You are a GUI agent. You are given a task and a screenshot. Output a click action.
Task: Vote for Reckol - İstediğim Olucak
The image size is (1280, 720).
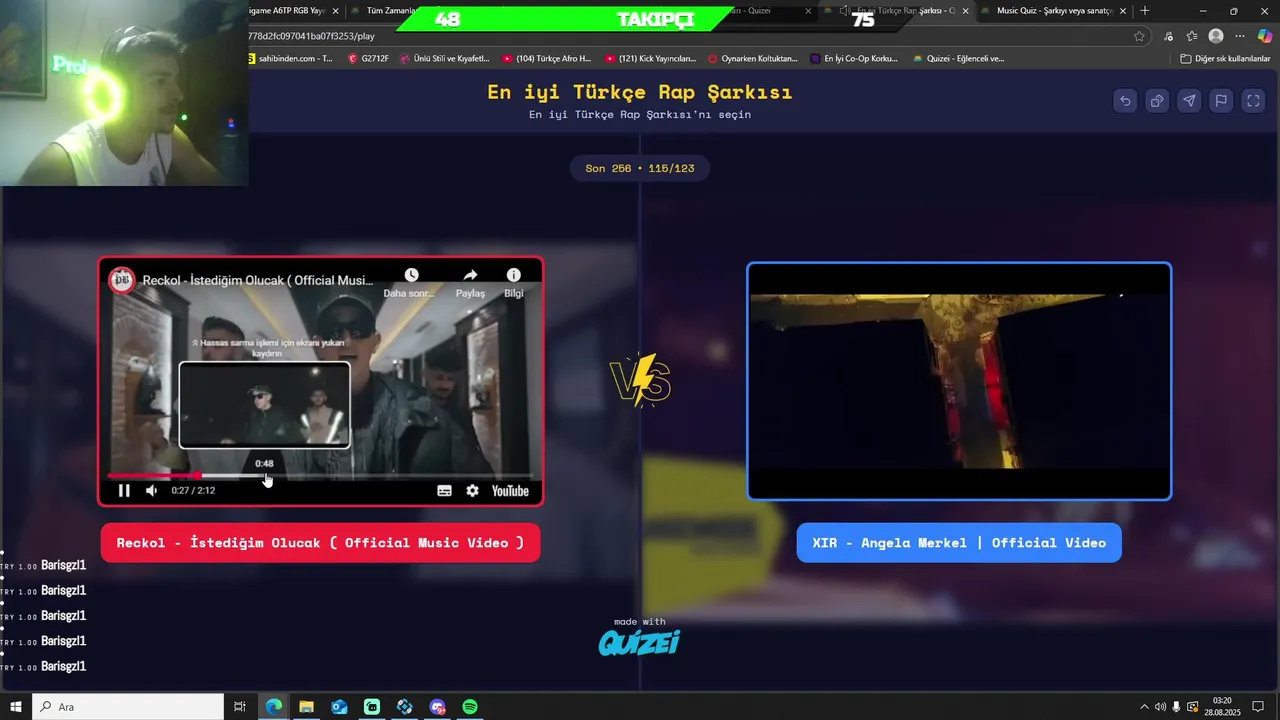click(x=320, y=542)
